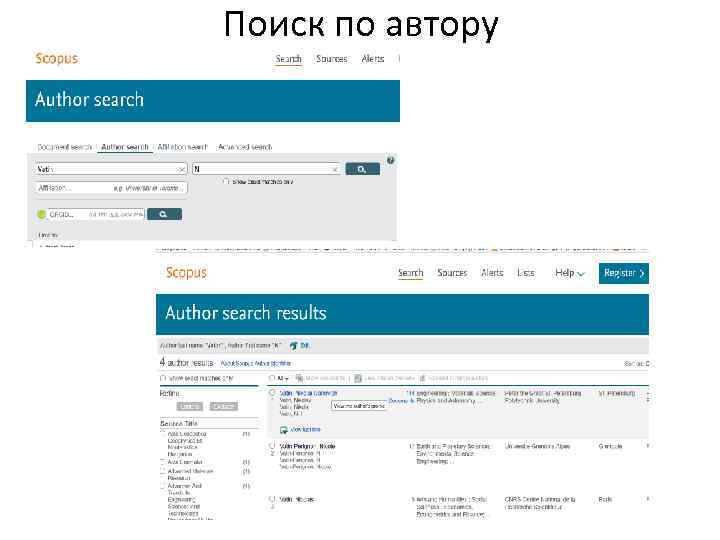
Task: Check the Acta Geodaetica source filter
Action: 163,433
